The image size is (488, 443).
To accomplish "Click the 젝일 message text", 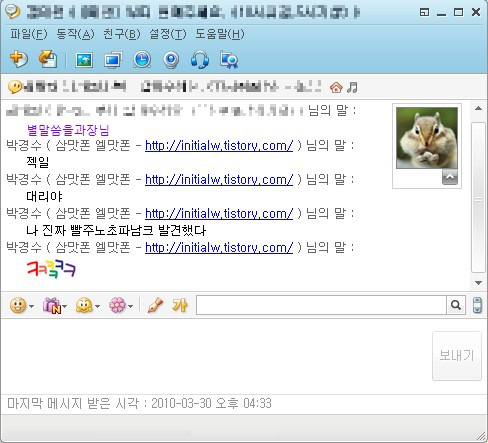I will 38,162.
